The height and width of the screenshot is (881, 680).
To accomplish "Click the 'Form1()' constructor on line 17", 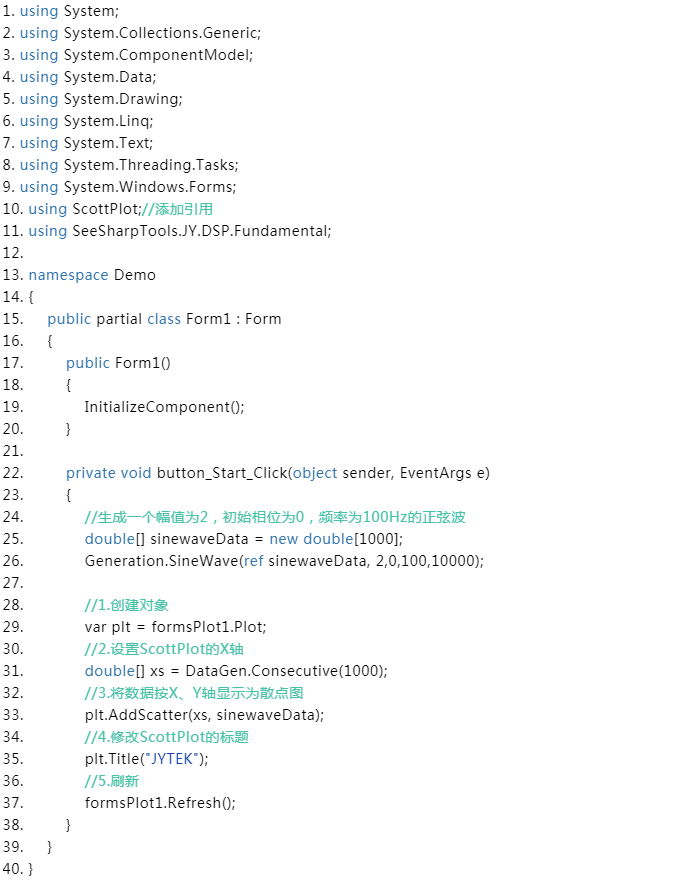I will pos(143,363).
